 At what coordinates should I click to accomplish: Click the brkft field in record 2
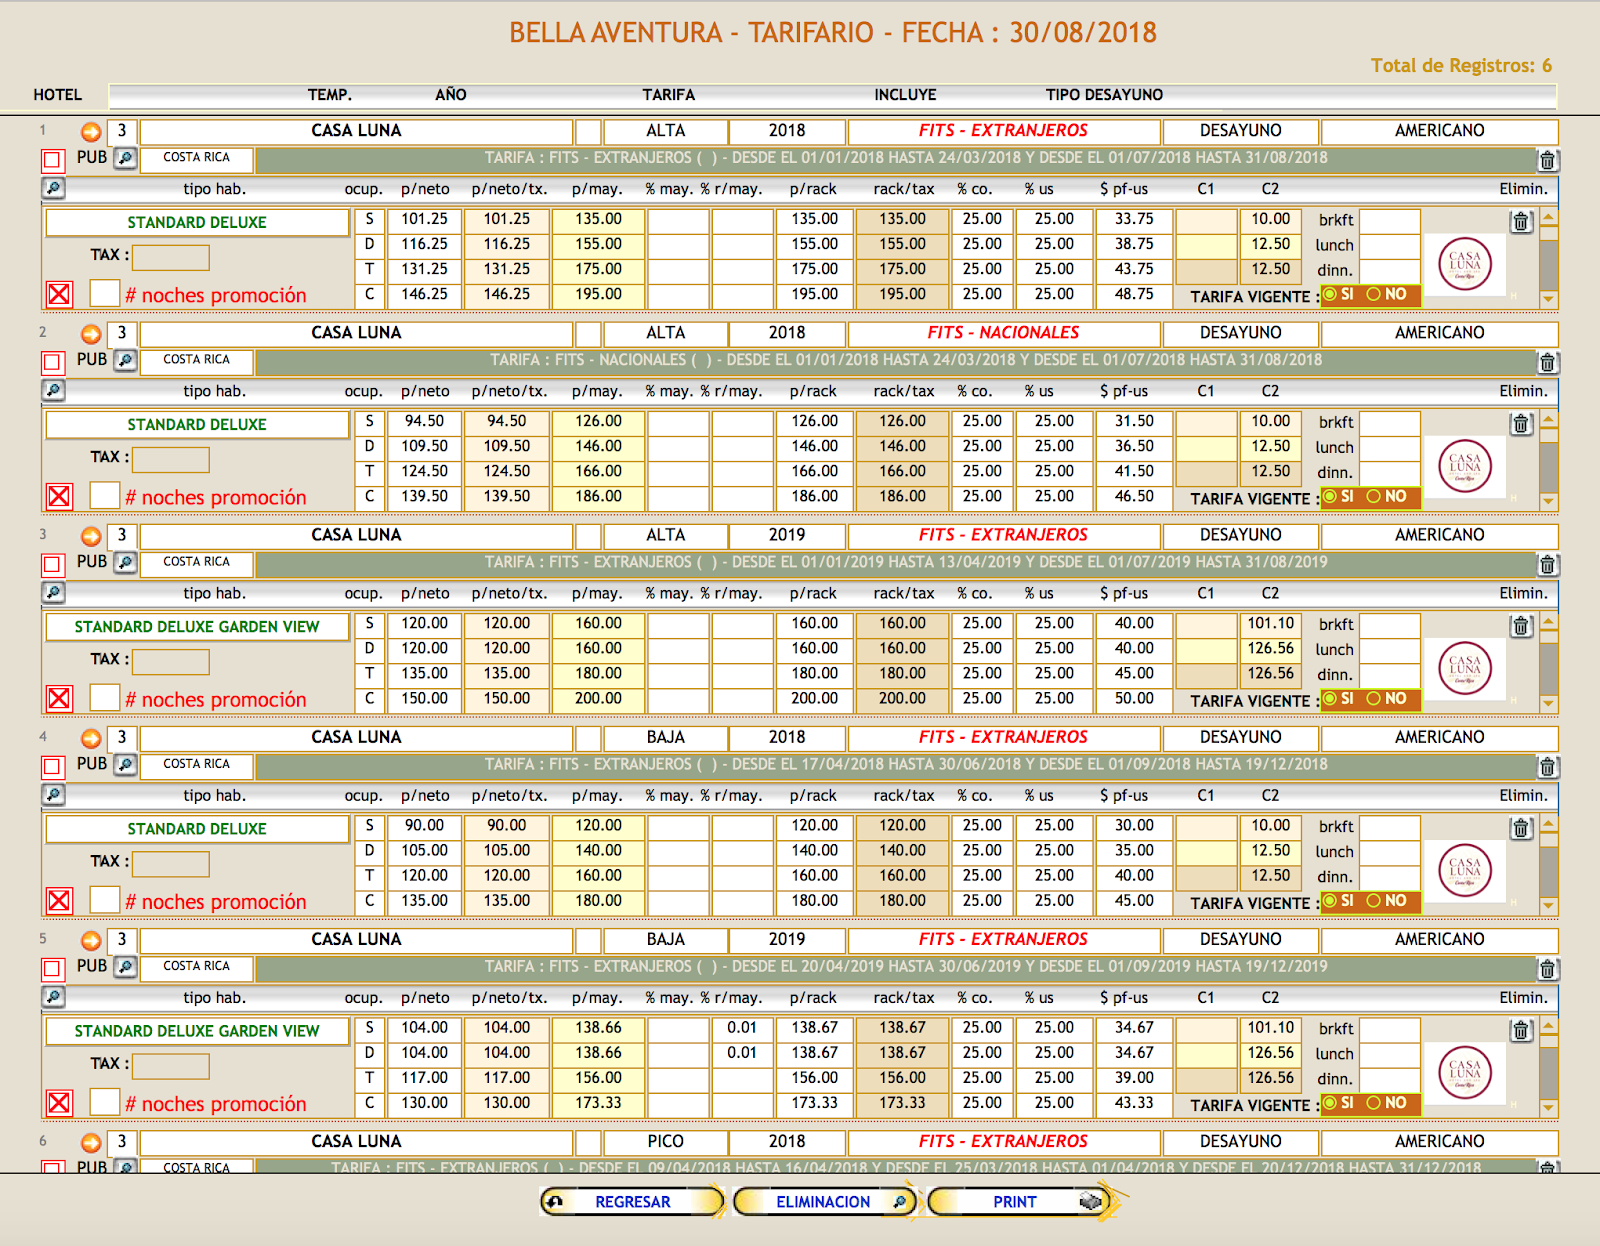coord(1390,424)
